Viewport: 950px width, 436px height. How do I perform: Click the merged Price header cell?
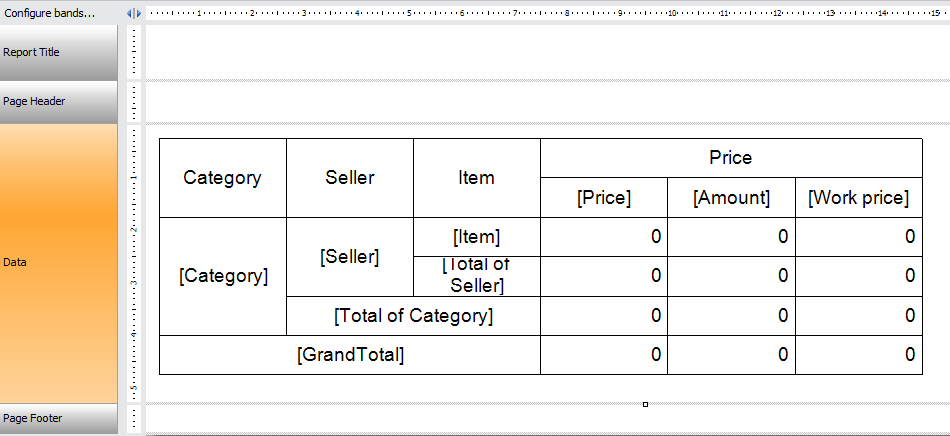click(730, 158)
